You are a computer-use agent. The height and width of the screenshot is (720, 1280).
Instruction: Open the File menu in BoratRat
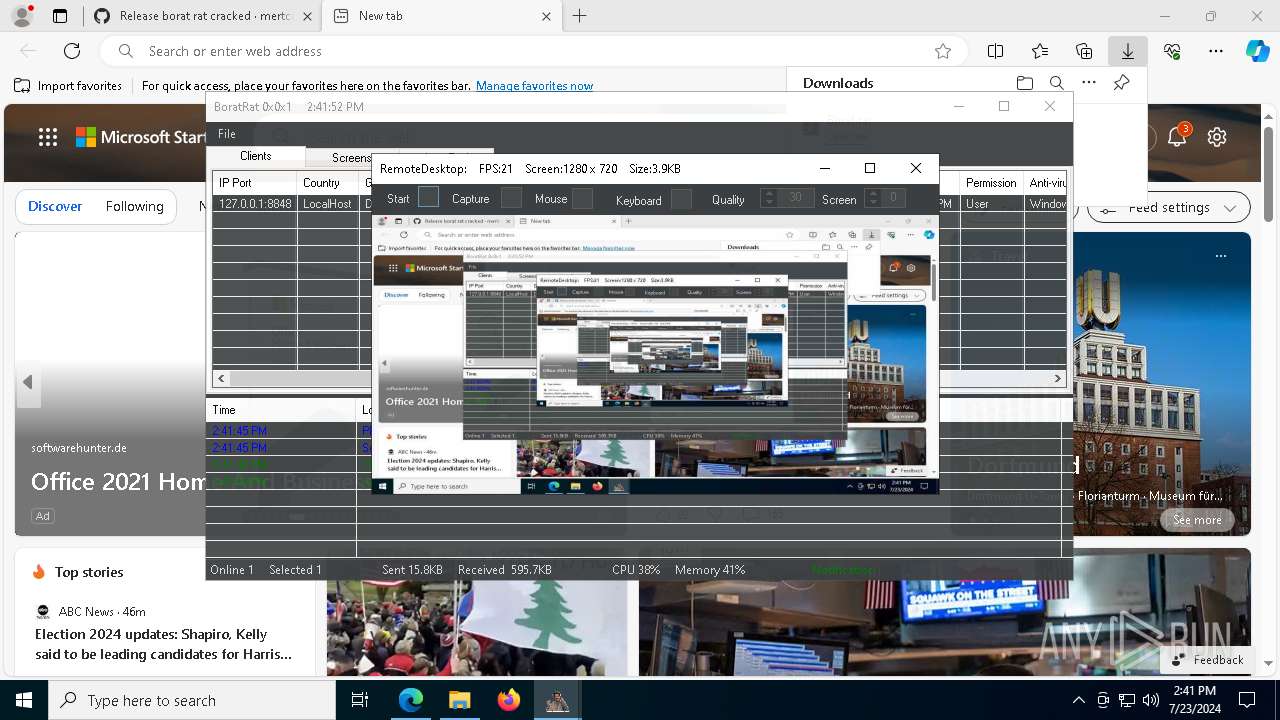227,134
